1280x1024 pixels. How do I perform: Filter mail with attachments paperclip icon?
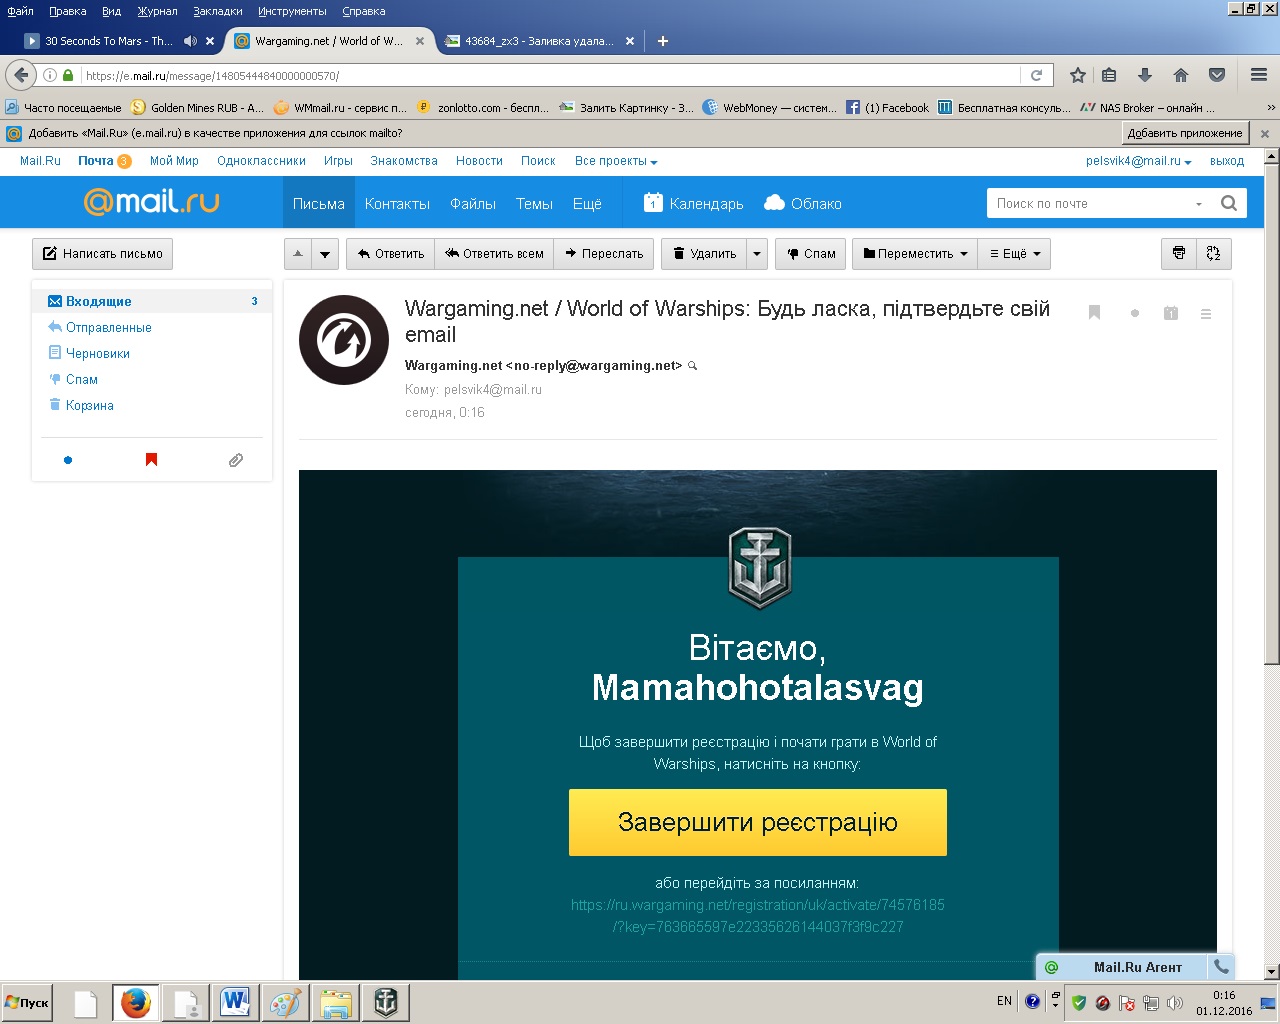(x=236, y=460)
